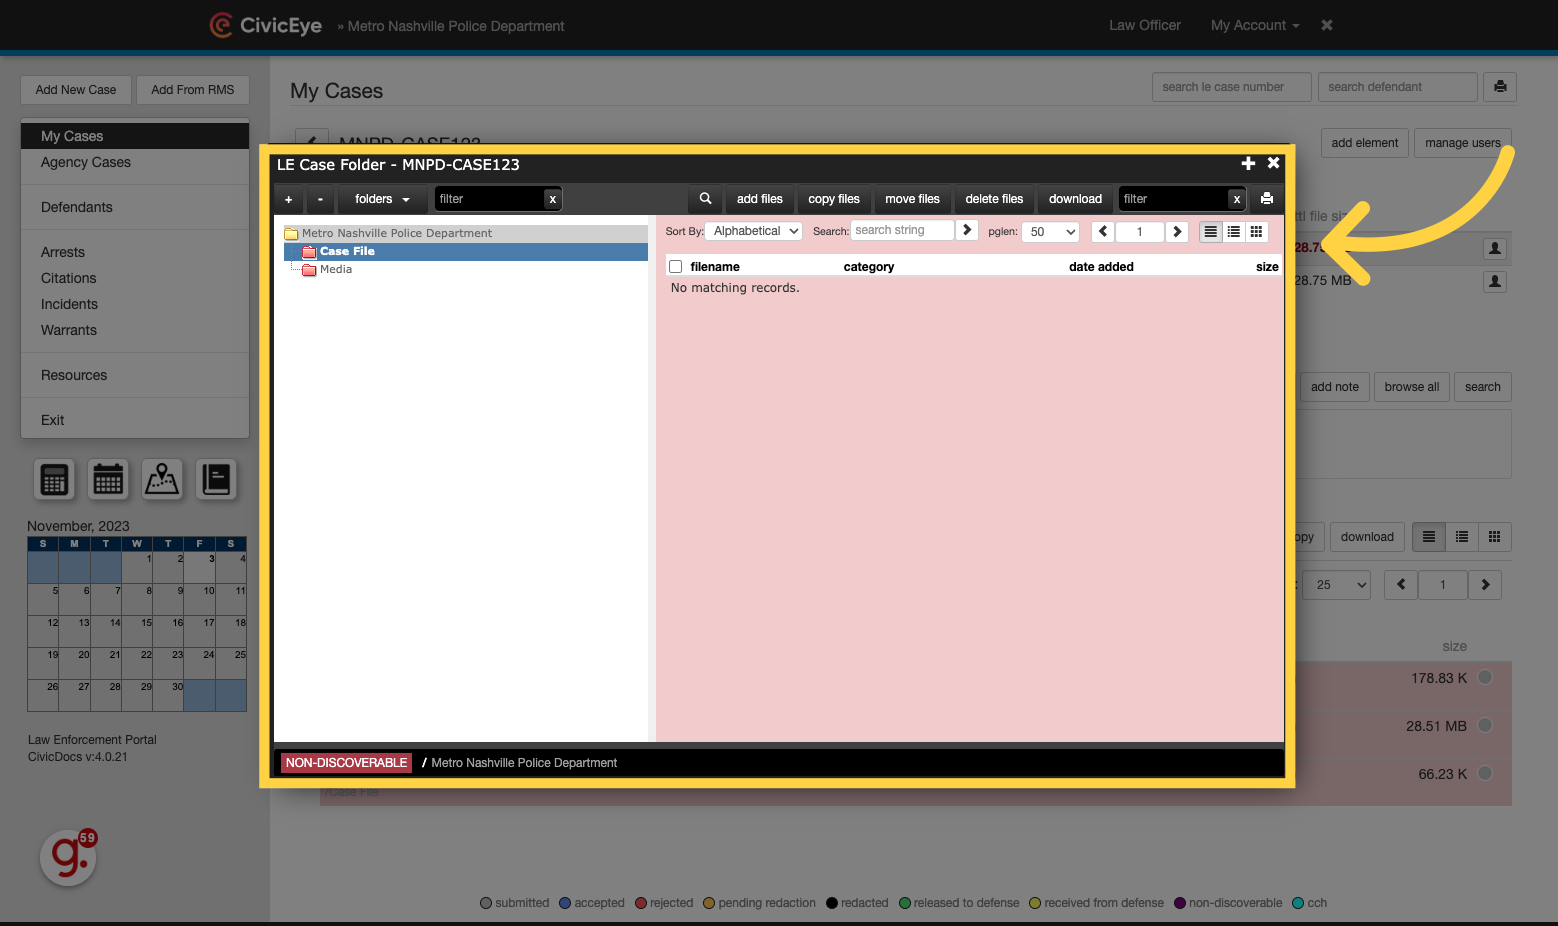Image resolution: width=1558 pixels, height=926 pixels.
Task: Select the radio button on 178.83 K row
Action: (x=1485, y=677)
